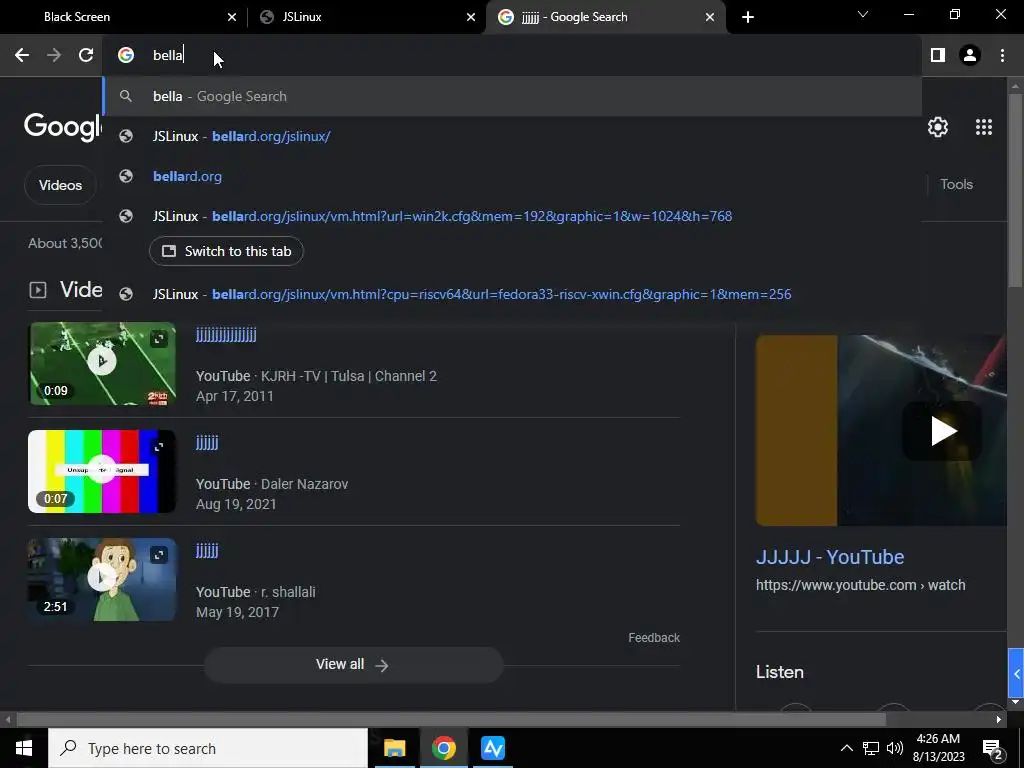This screenshot has width=1024, height=768.
Task: Click the Google logo
Action: point(63,127)
